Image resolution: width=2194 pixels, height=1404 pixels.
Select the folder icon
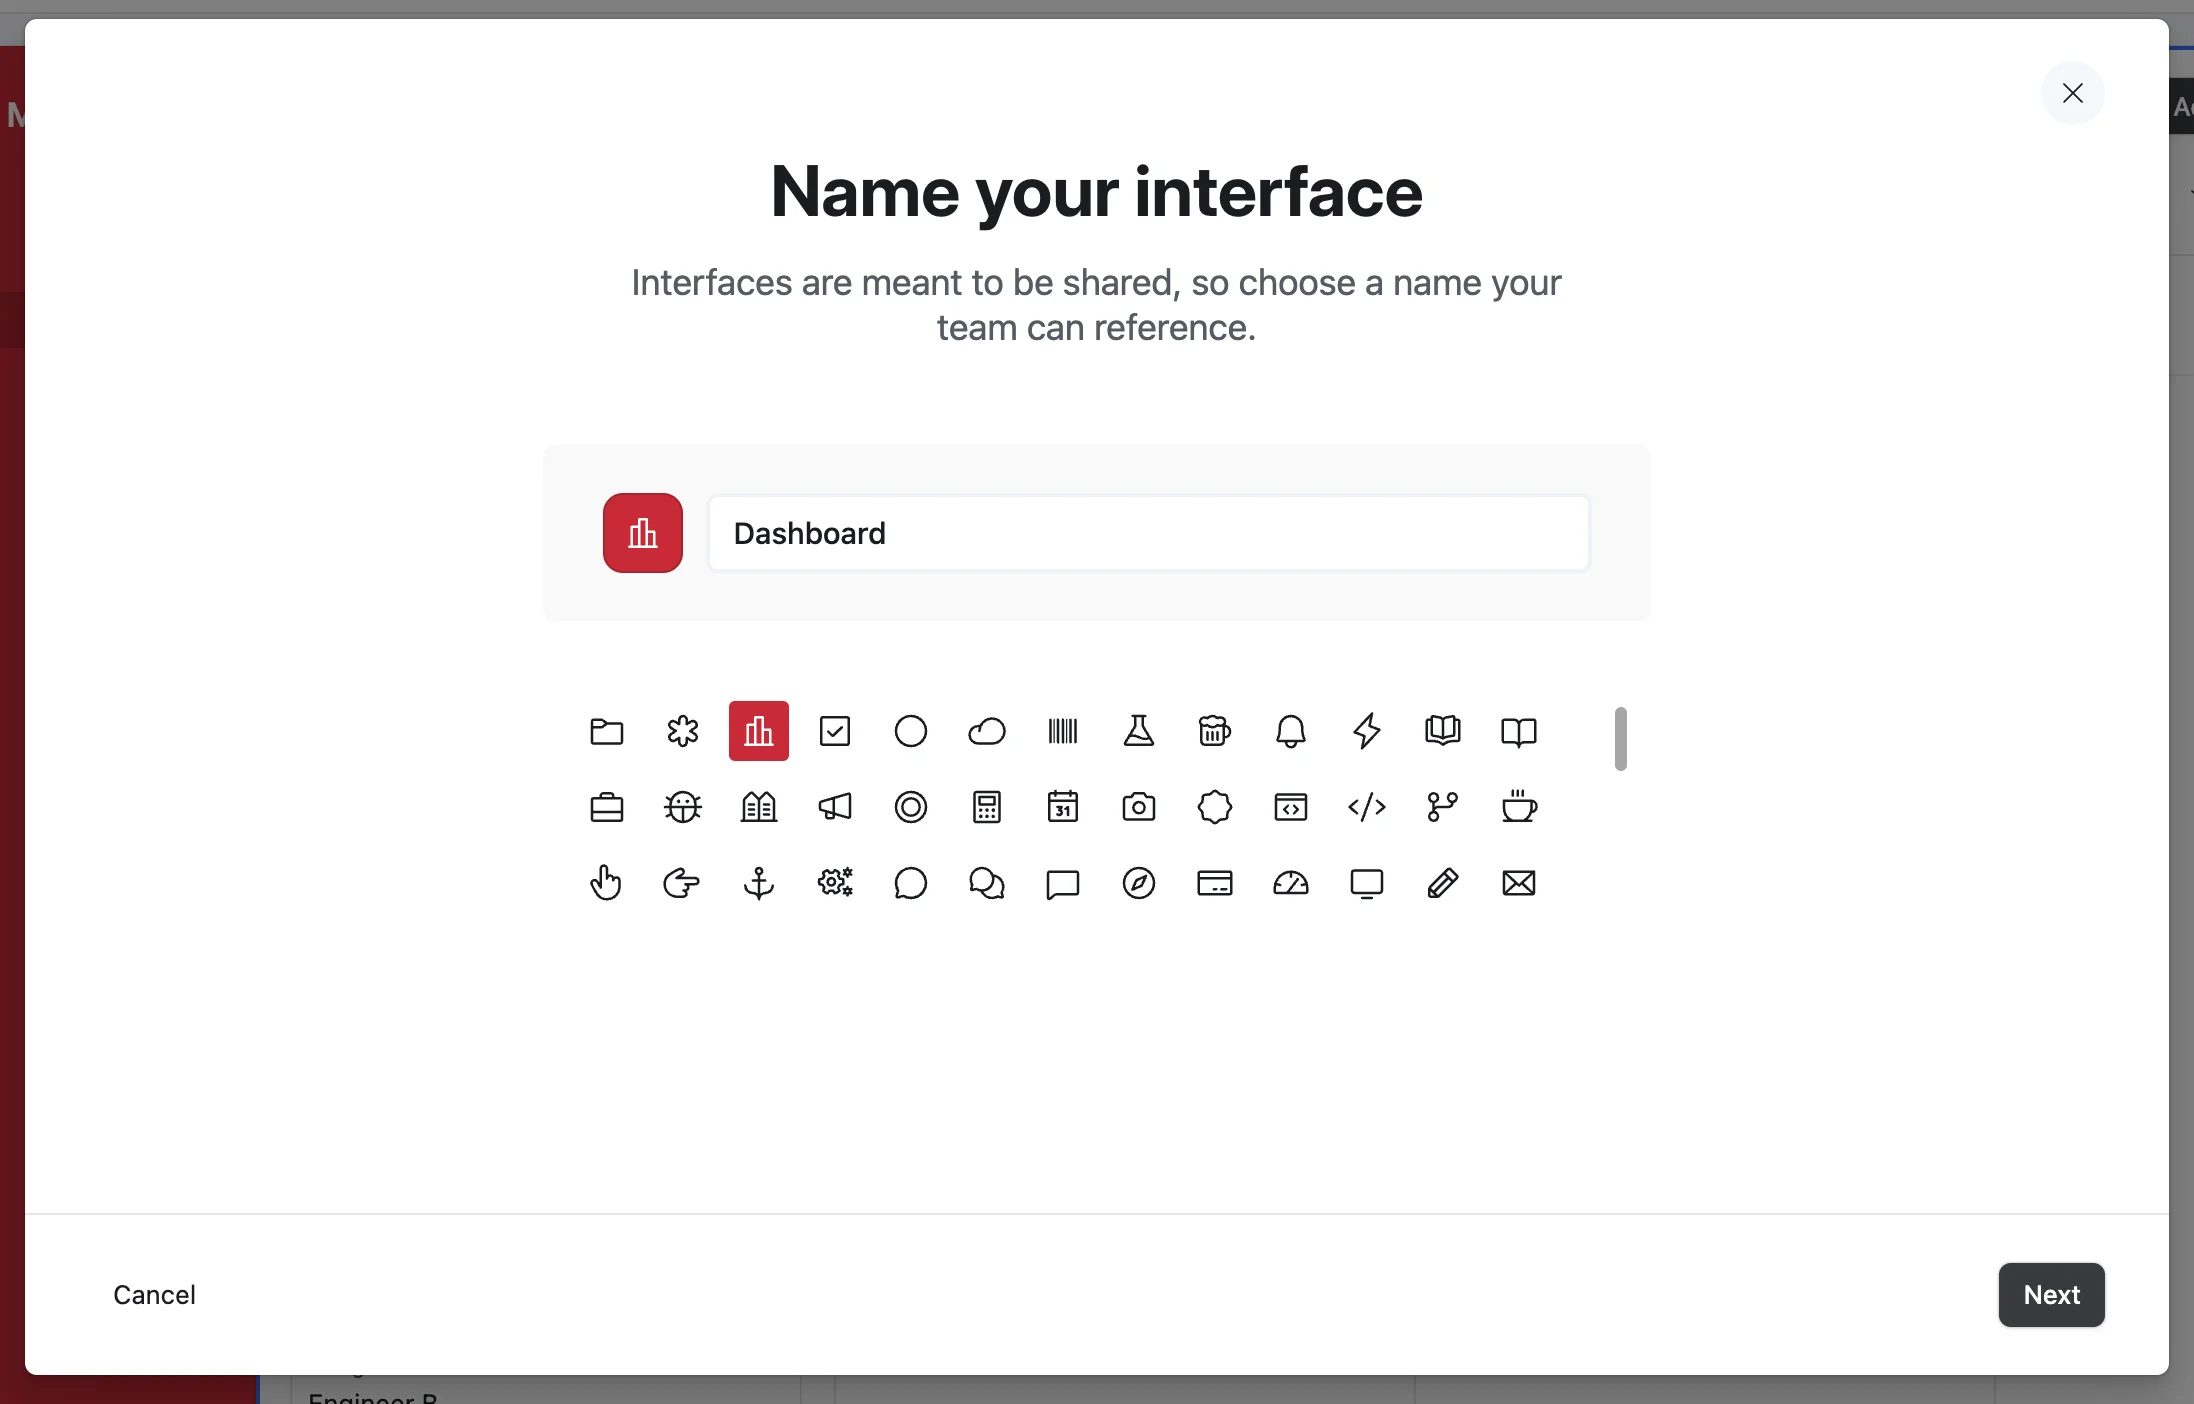[606, 731]
